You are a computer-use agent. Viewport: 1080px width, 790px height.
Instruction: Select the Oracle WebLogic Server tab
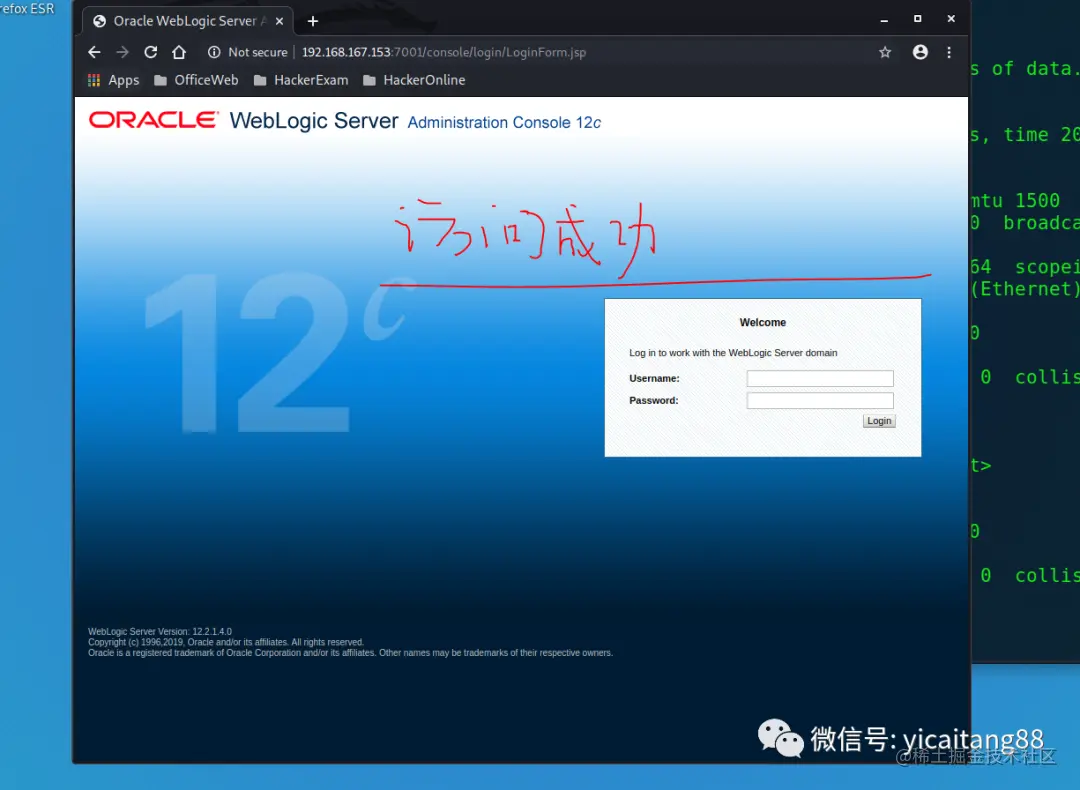coord(187,21)
